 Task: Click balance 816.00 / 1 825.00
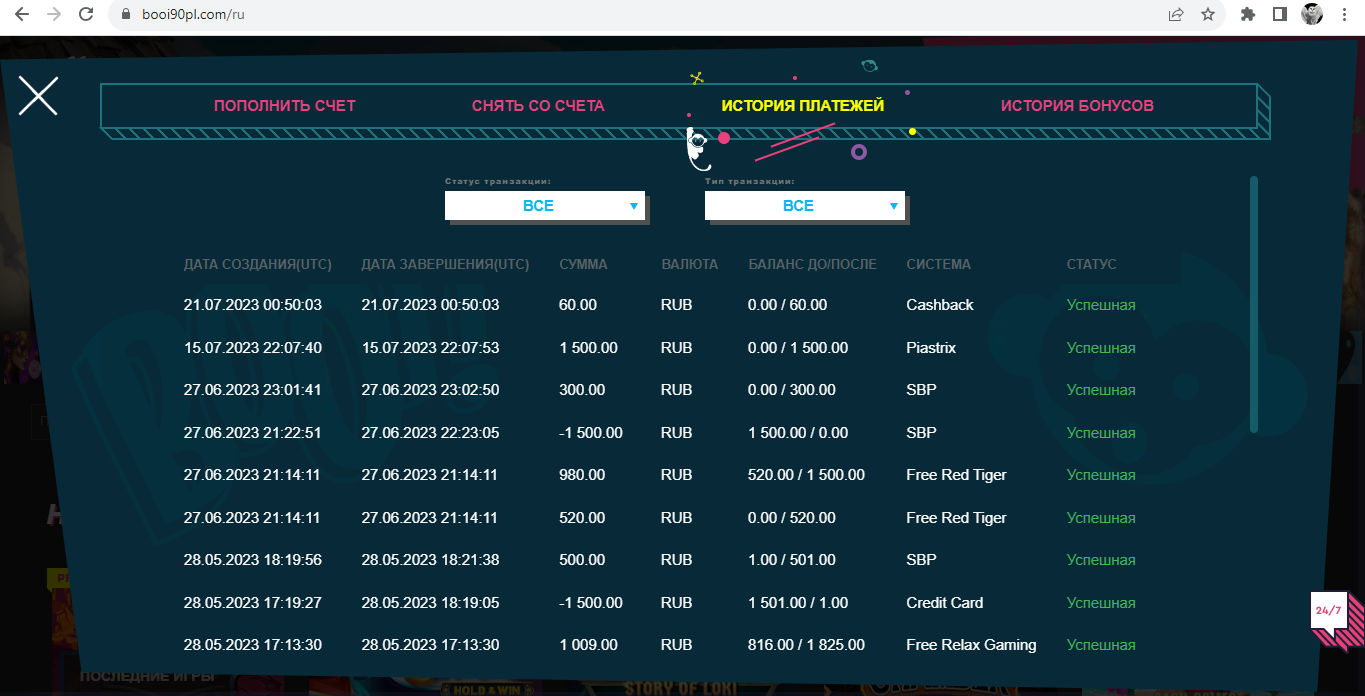pos(806,645)
